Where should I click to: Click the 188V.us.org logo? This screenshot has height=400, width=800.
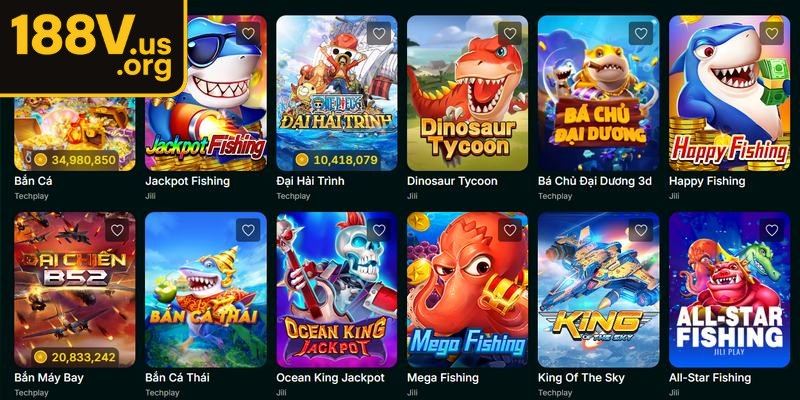(92, 47)
